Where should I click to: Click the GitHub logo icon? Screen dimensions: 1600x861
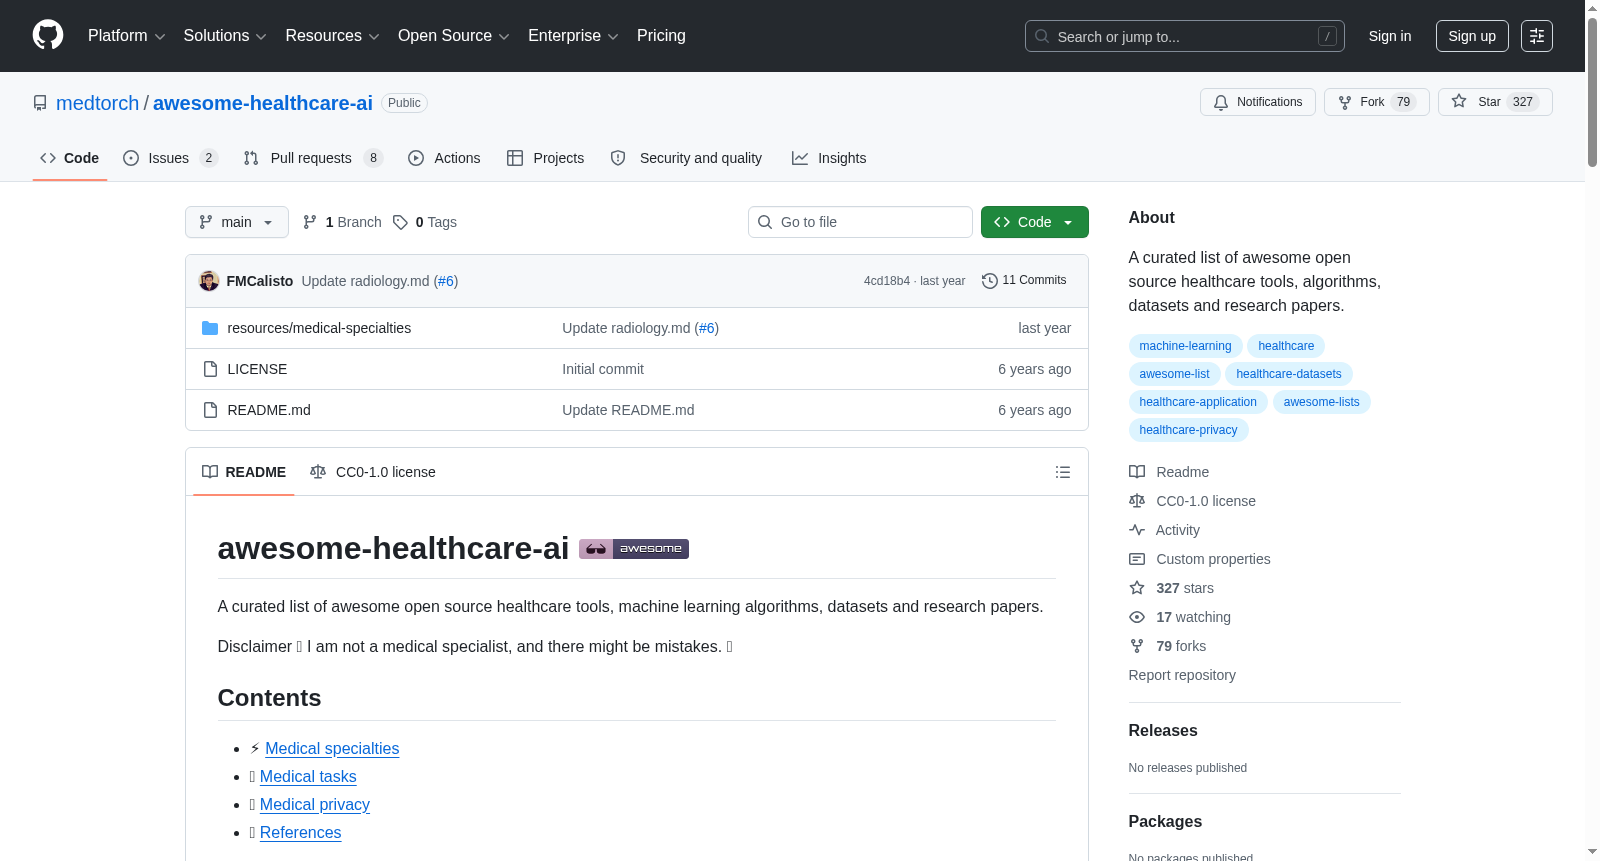click(48, 36)
